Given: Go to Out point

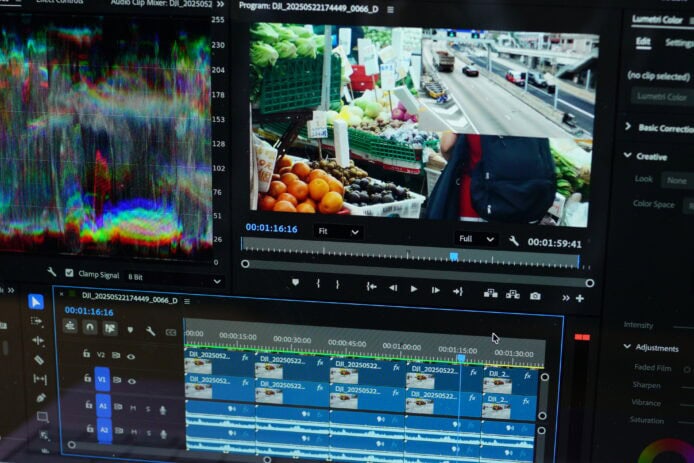Looking at the screenshot, I should click(x=458, y=291).
